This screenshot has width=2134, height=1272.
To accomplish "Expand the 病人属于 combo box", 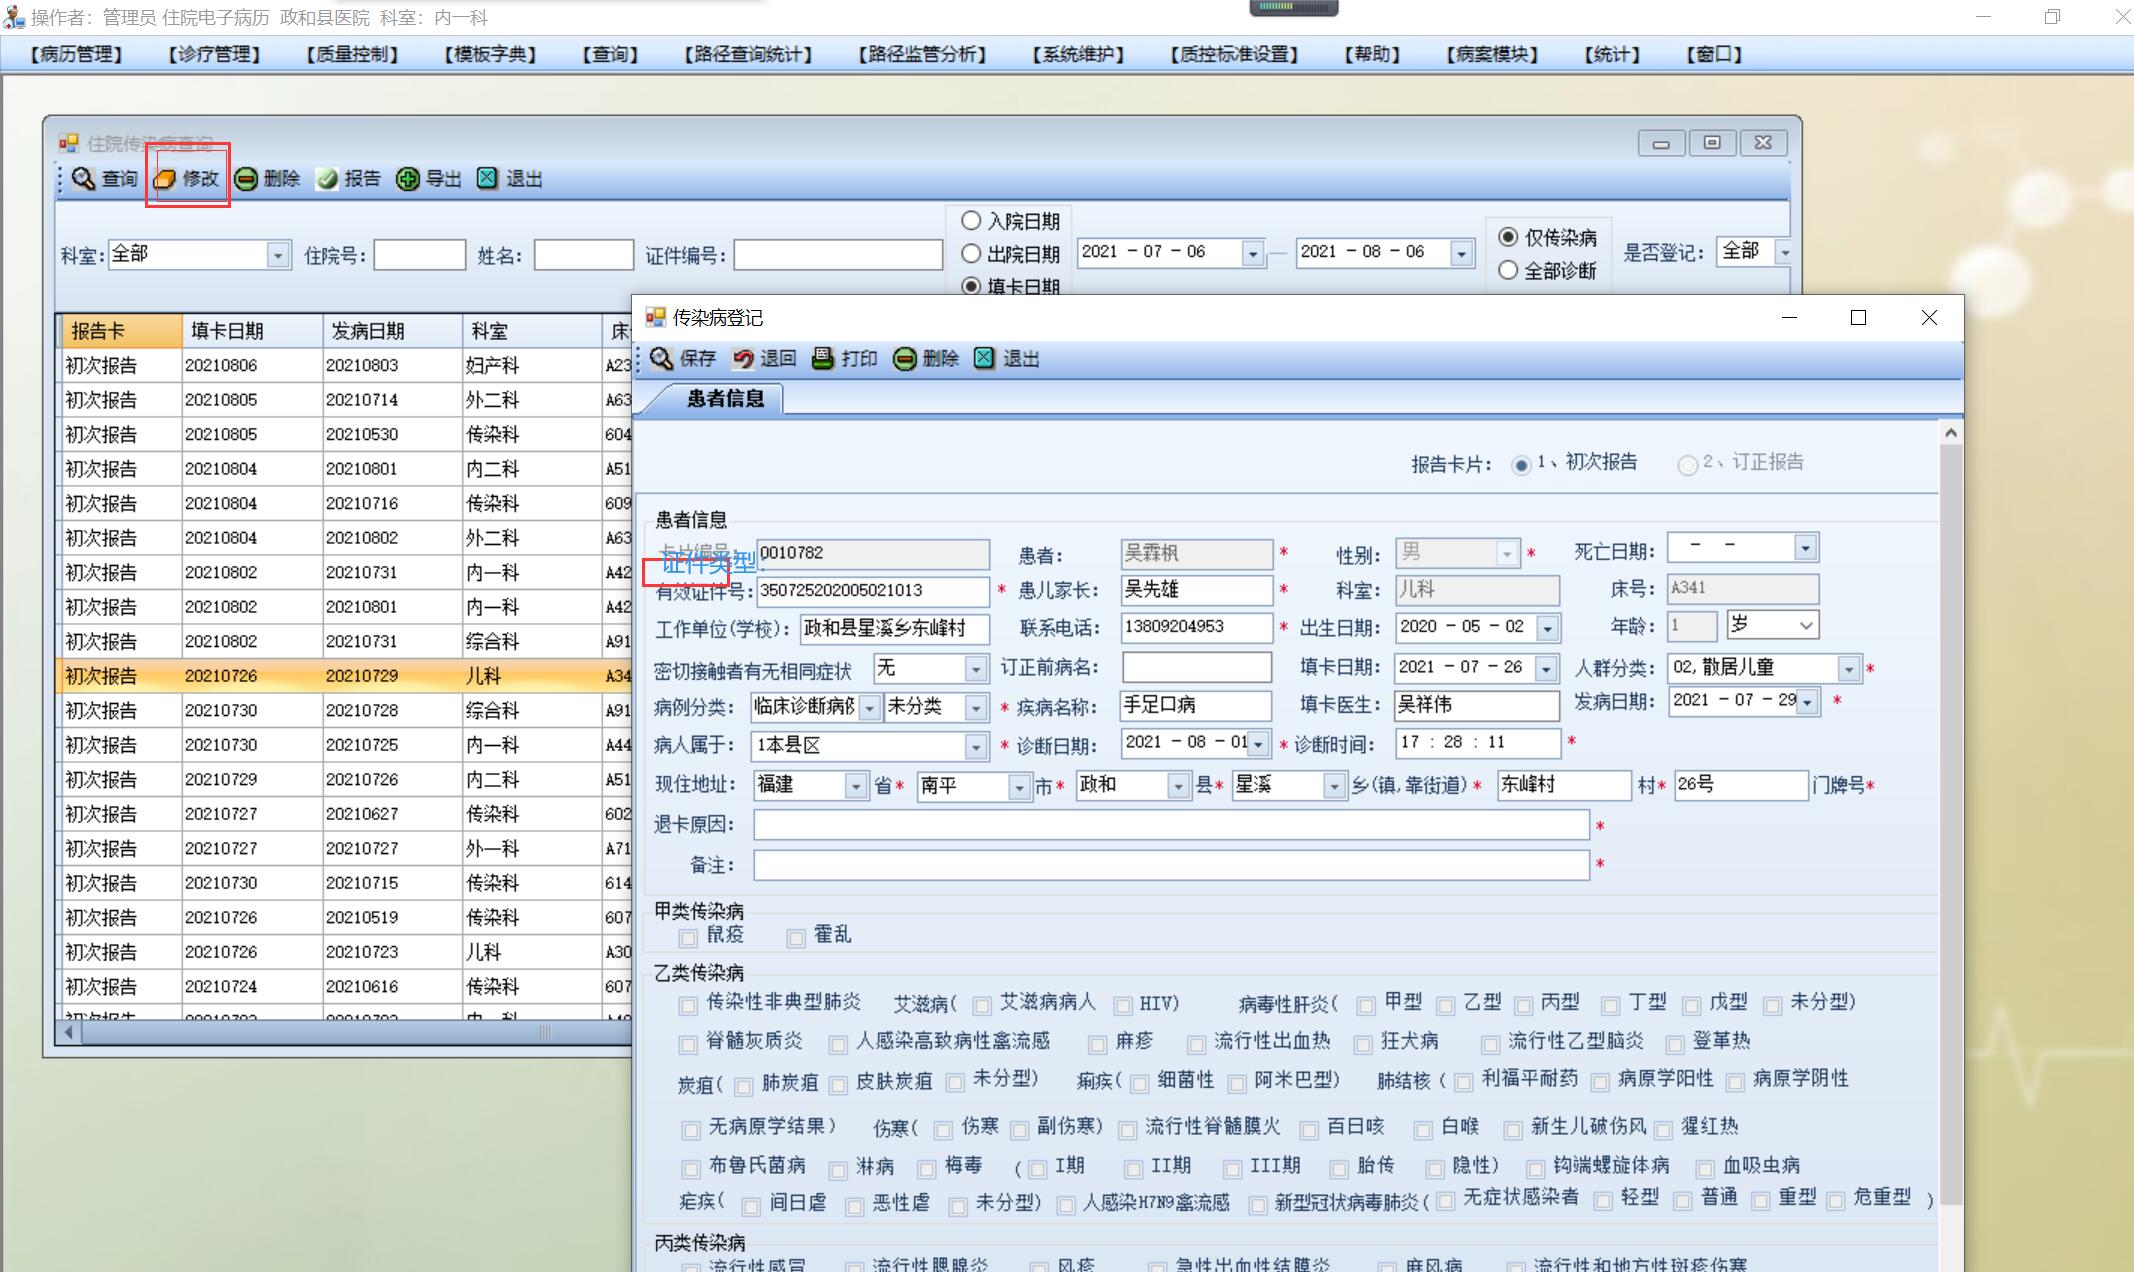I will click(x=975, y=746).
